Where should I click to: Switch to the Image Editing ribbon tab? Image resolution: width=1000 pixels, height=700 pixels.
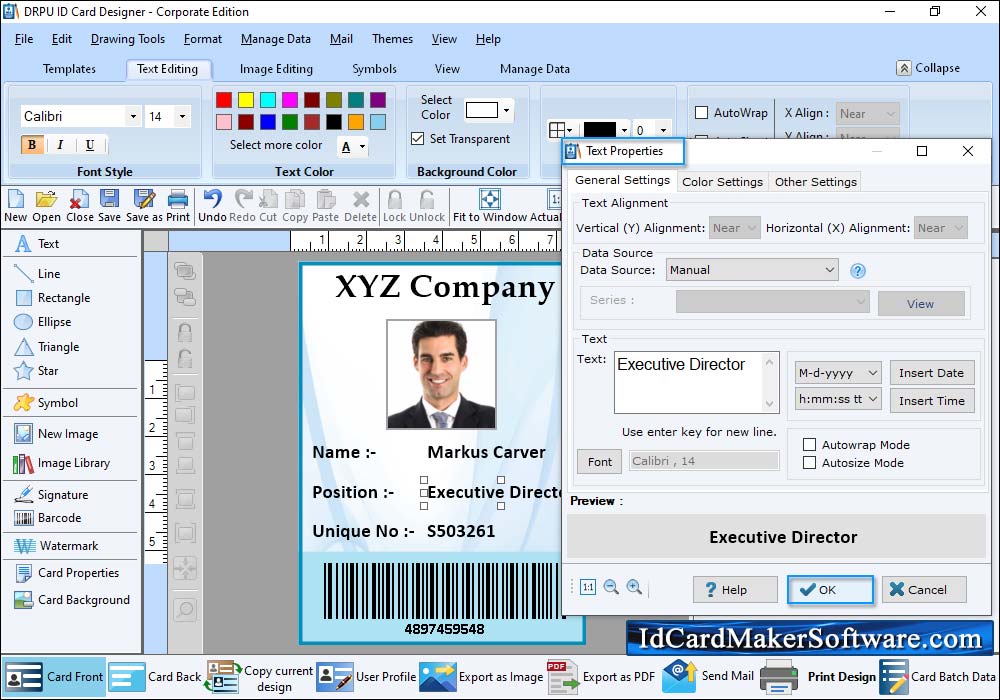(276, 69)
